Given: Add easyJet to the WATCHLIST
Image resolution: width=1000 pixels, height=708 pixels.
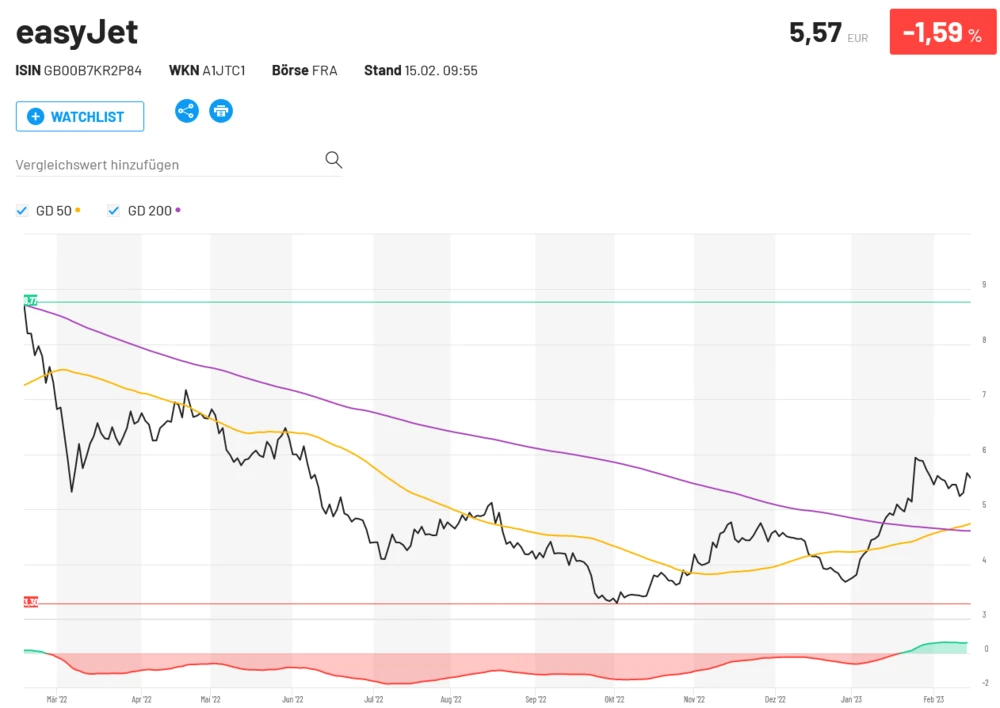Looking at the screenshot, I should 80,117.
